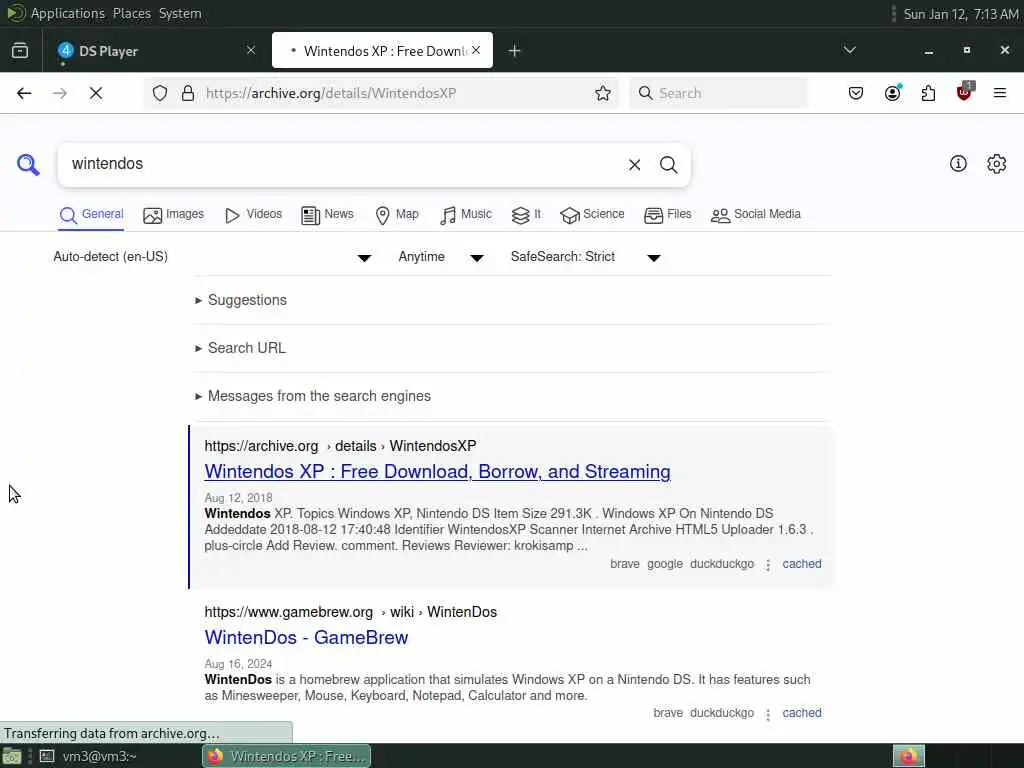Image resolution: width=1024 pixels, height=768 pixels.
Task: Expand the Suggestions section
Action: point(241,300)
